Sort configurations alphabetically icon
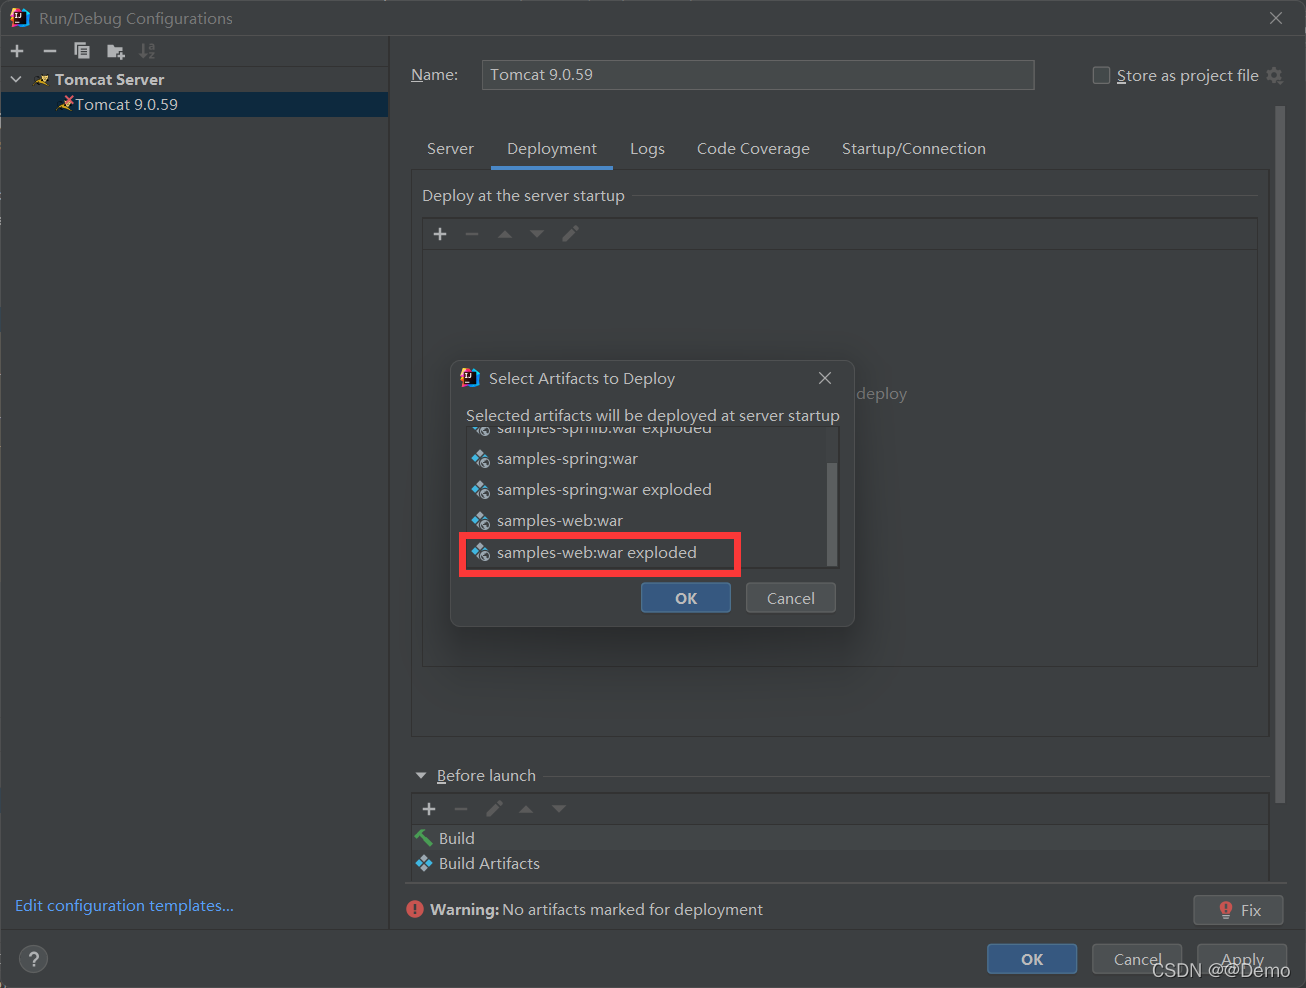The image size is (1306, 988). (x=147, y=51)
